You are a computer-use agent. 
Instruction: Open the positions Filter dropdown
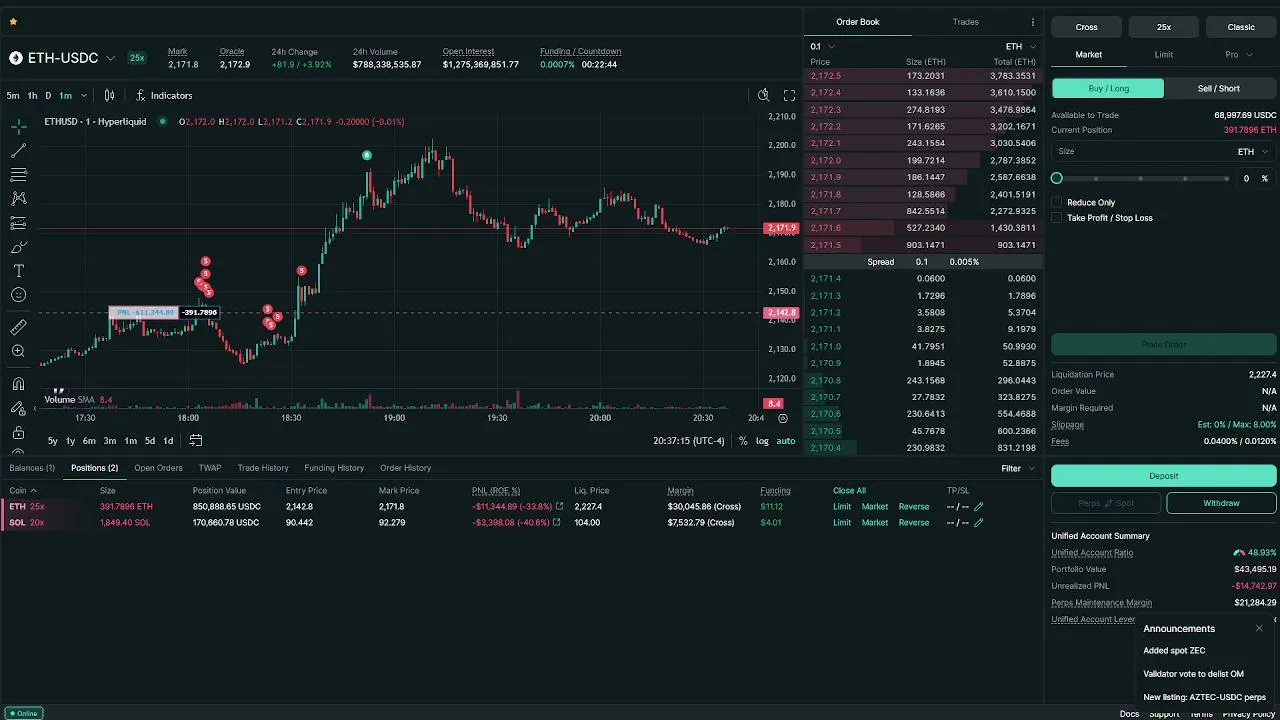point(1018,468)
